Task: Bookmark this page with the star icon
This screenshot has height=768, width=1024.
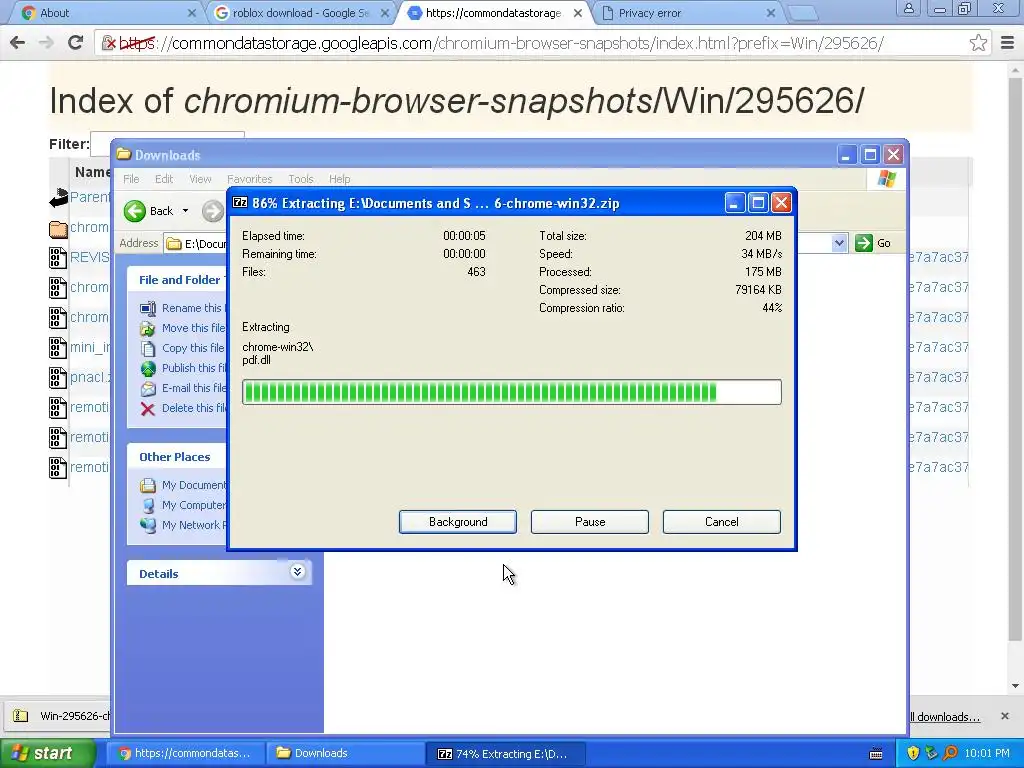Action: (978, 43)
